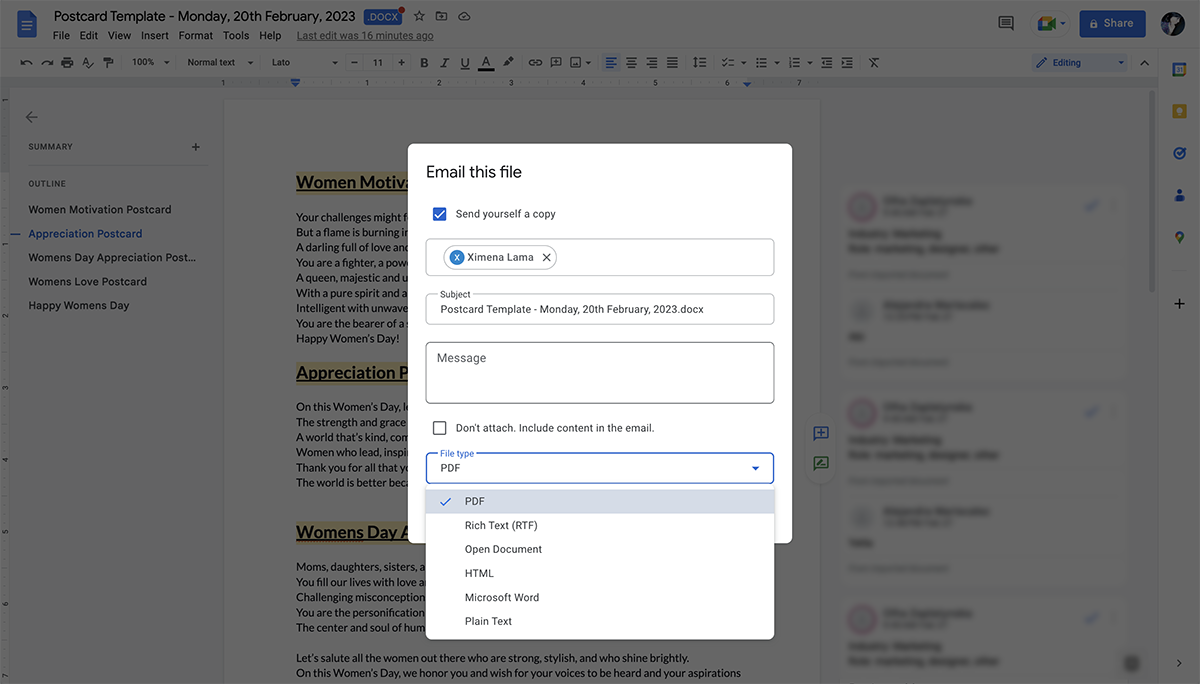
Task: Click back arrow in outline panel
Action: pyautogui.click(x=32, y=117)
